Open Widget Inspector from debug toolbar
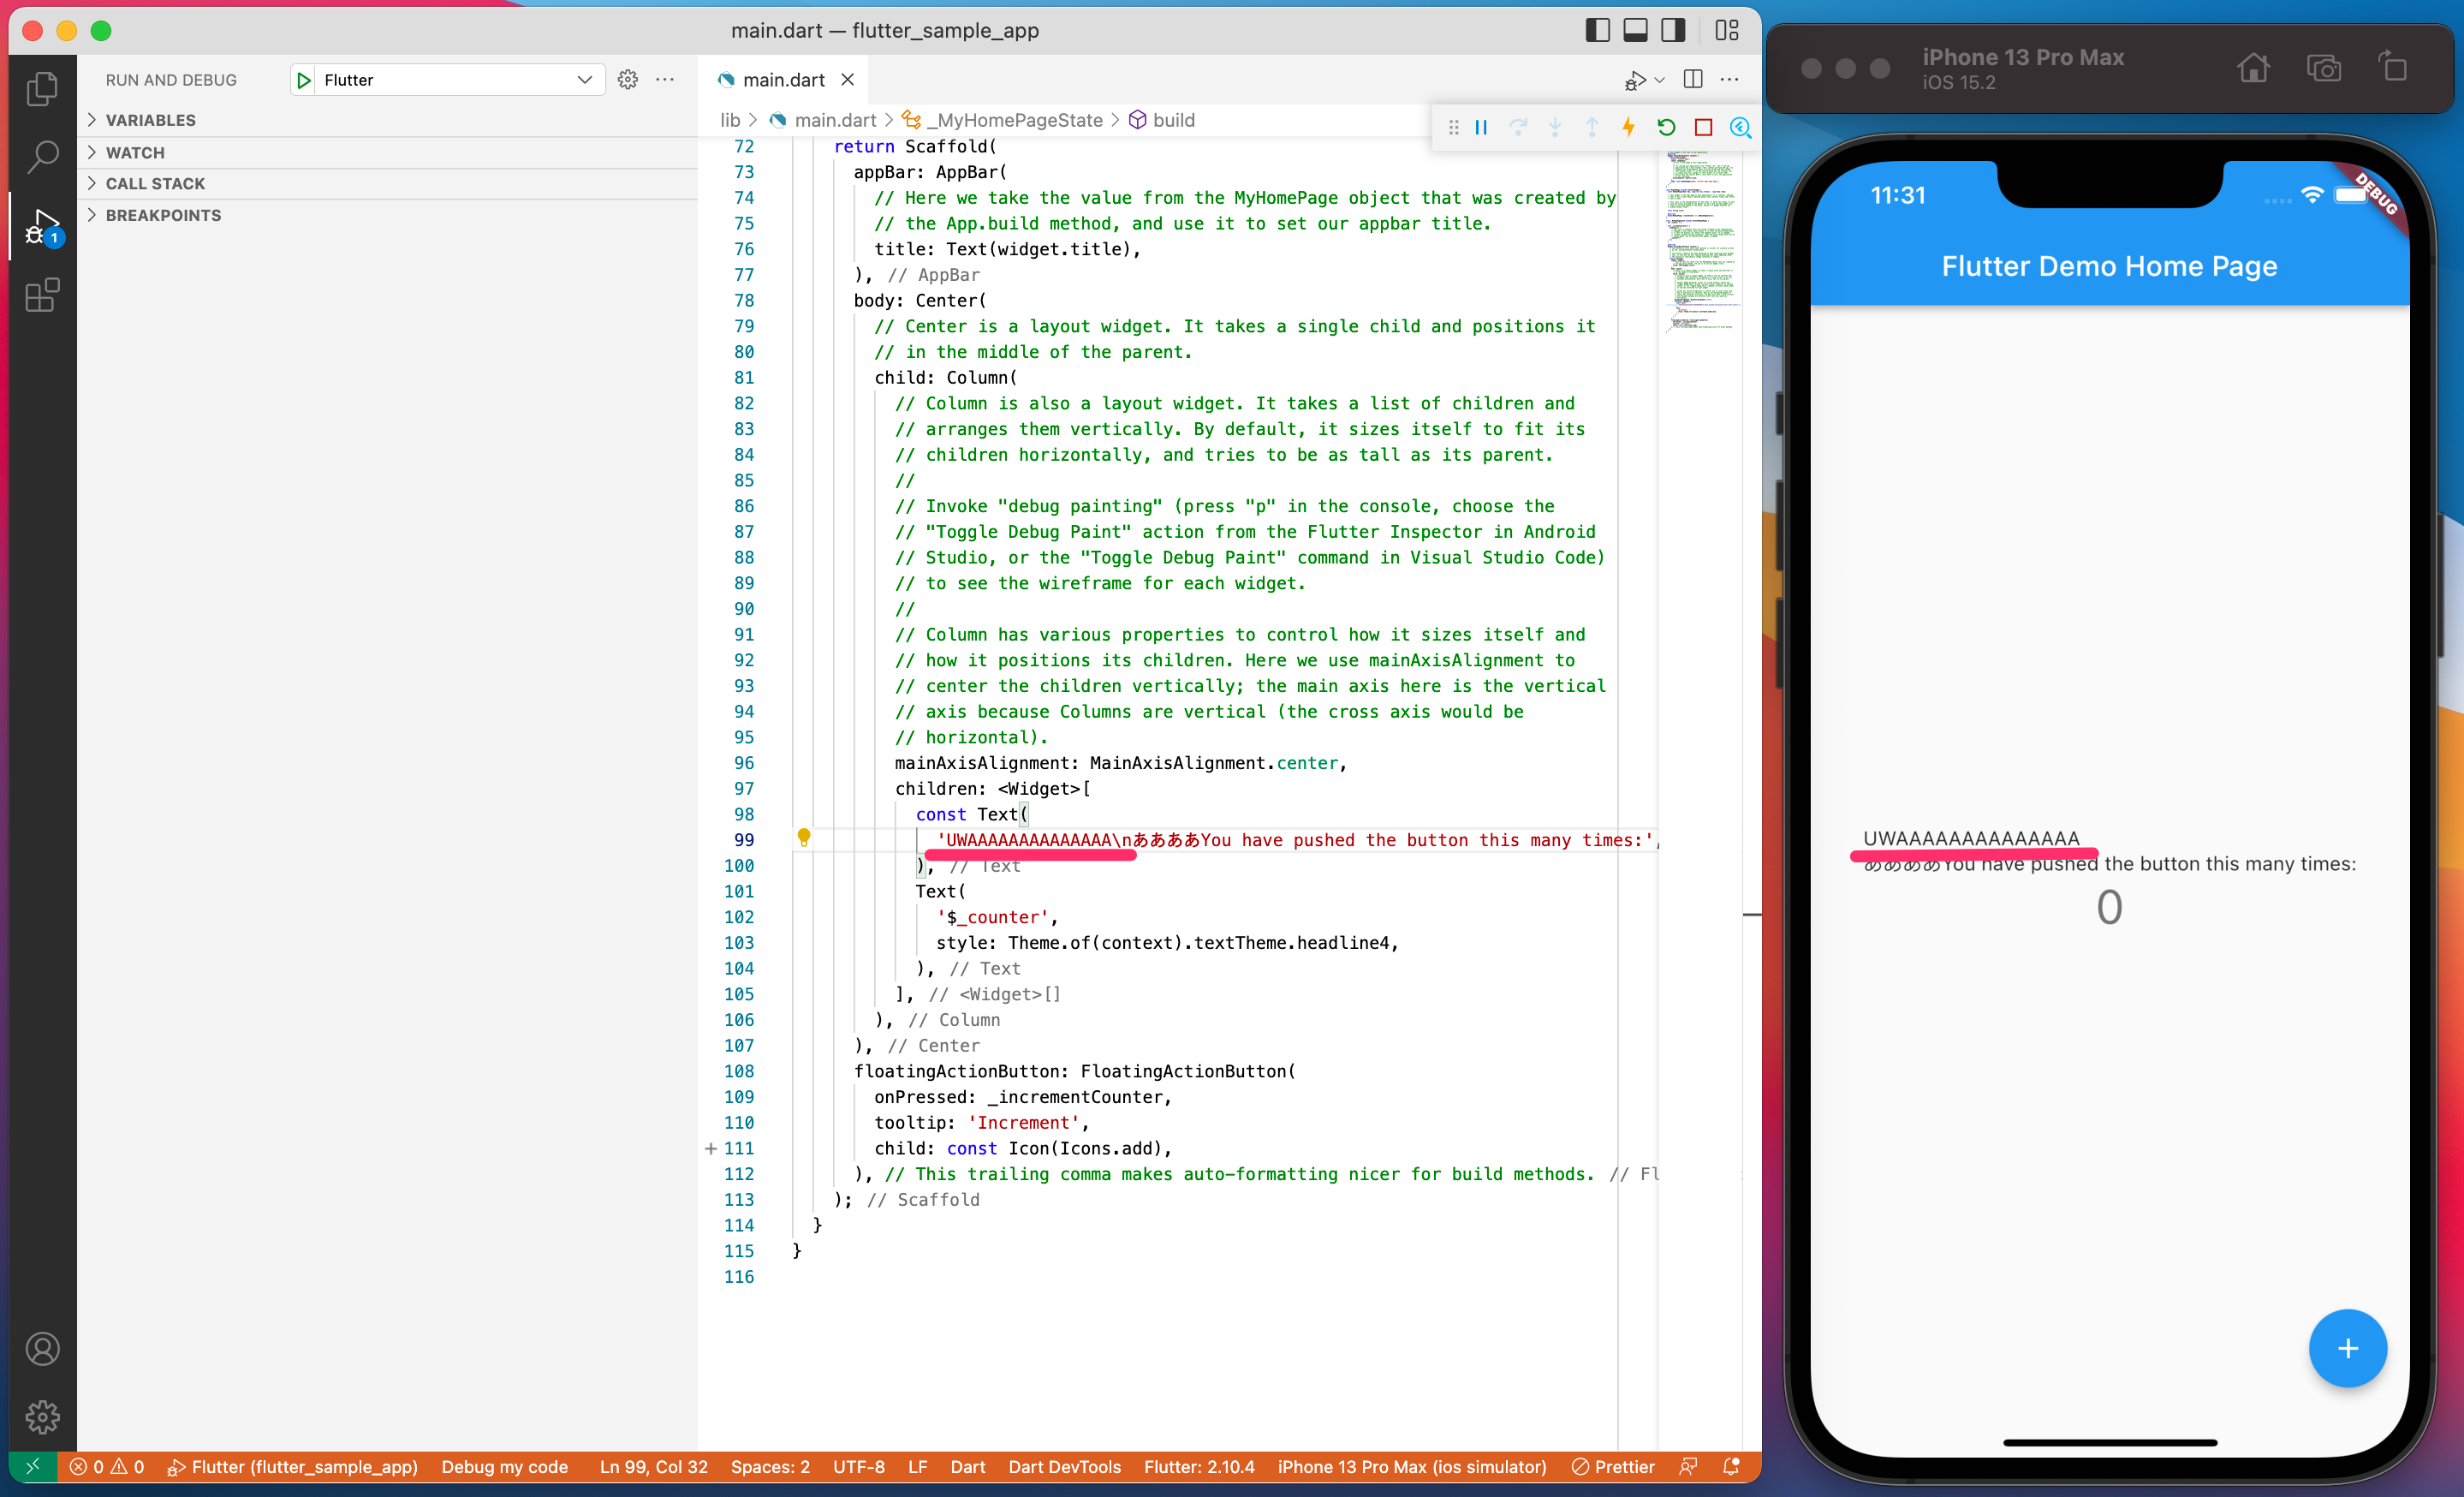Screen dimensions: 2464x1497 pyautogui.click(x=1740, y=127)
